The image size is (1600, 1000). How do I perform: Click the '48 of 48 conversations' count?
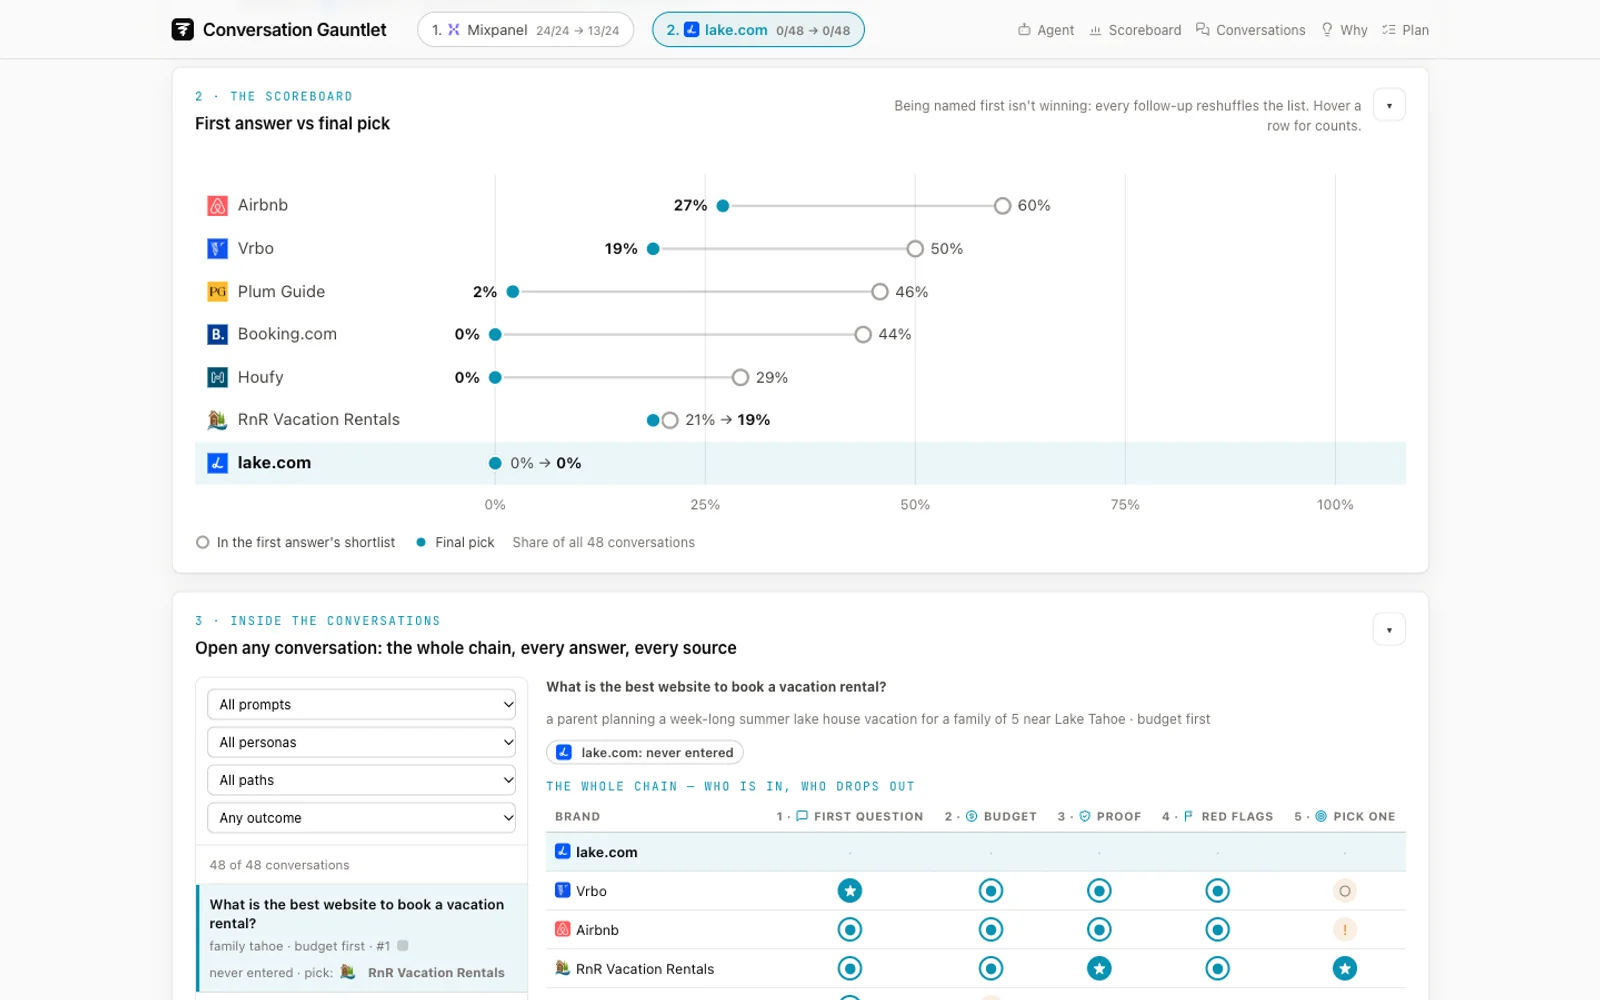[279, 865]
